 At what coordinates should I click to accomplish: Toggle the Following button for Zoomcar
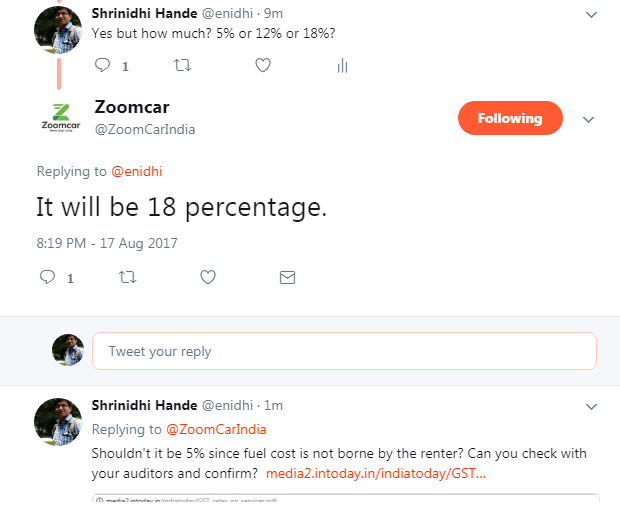[509, 118]
